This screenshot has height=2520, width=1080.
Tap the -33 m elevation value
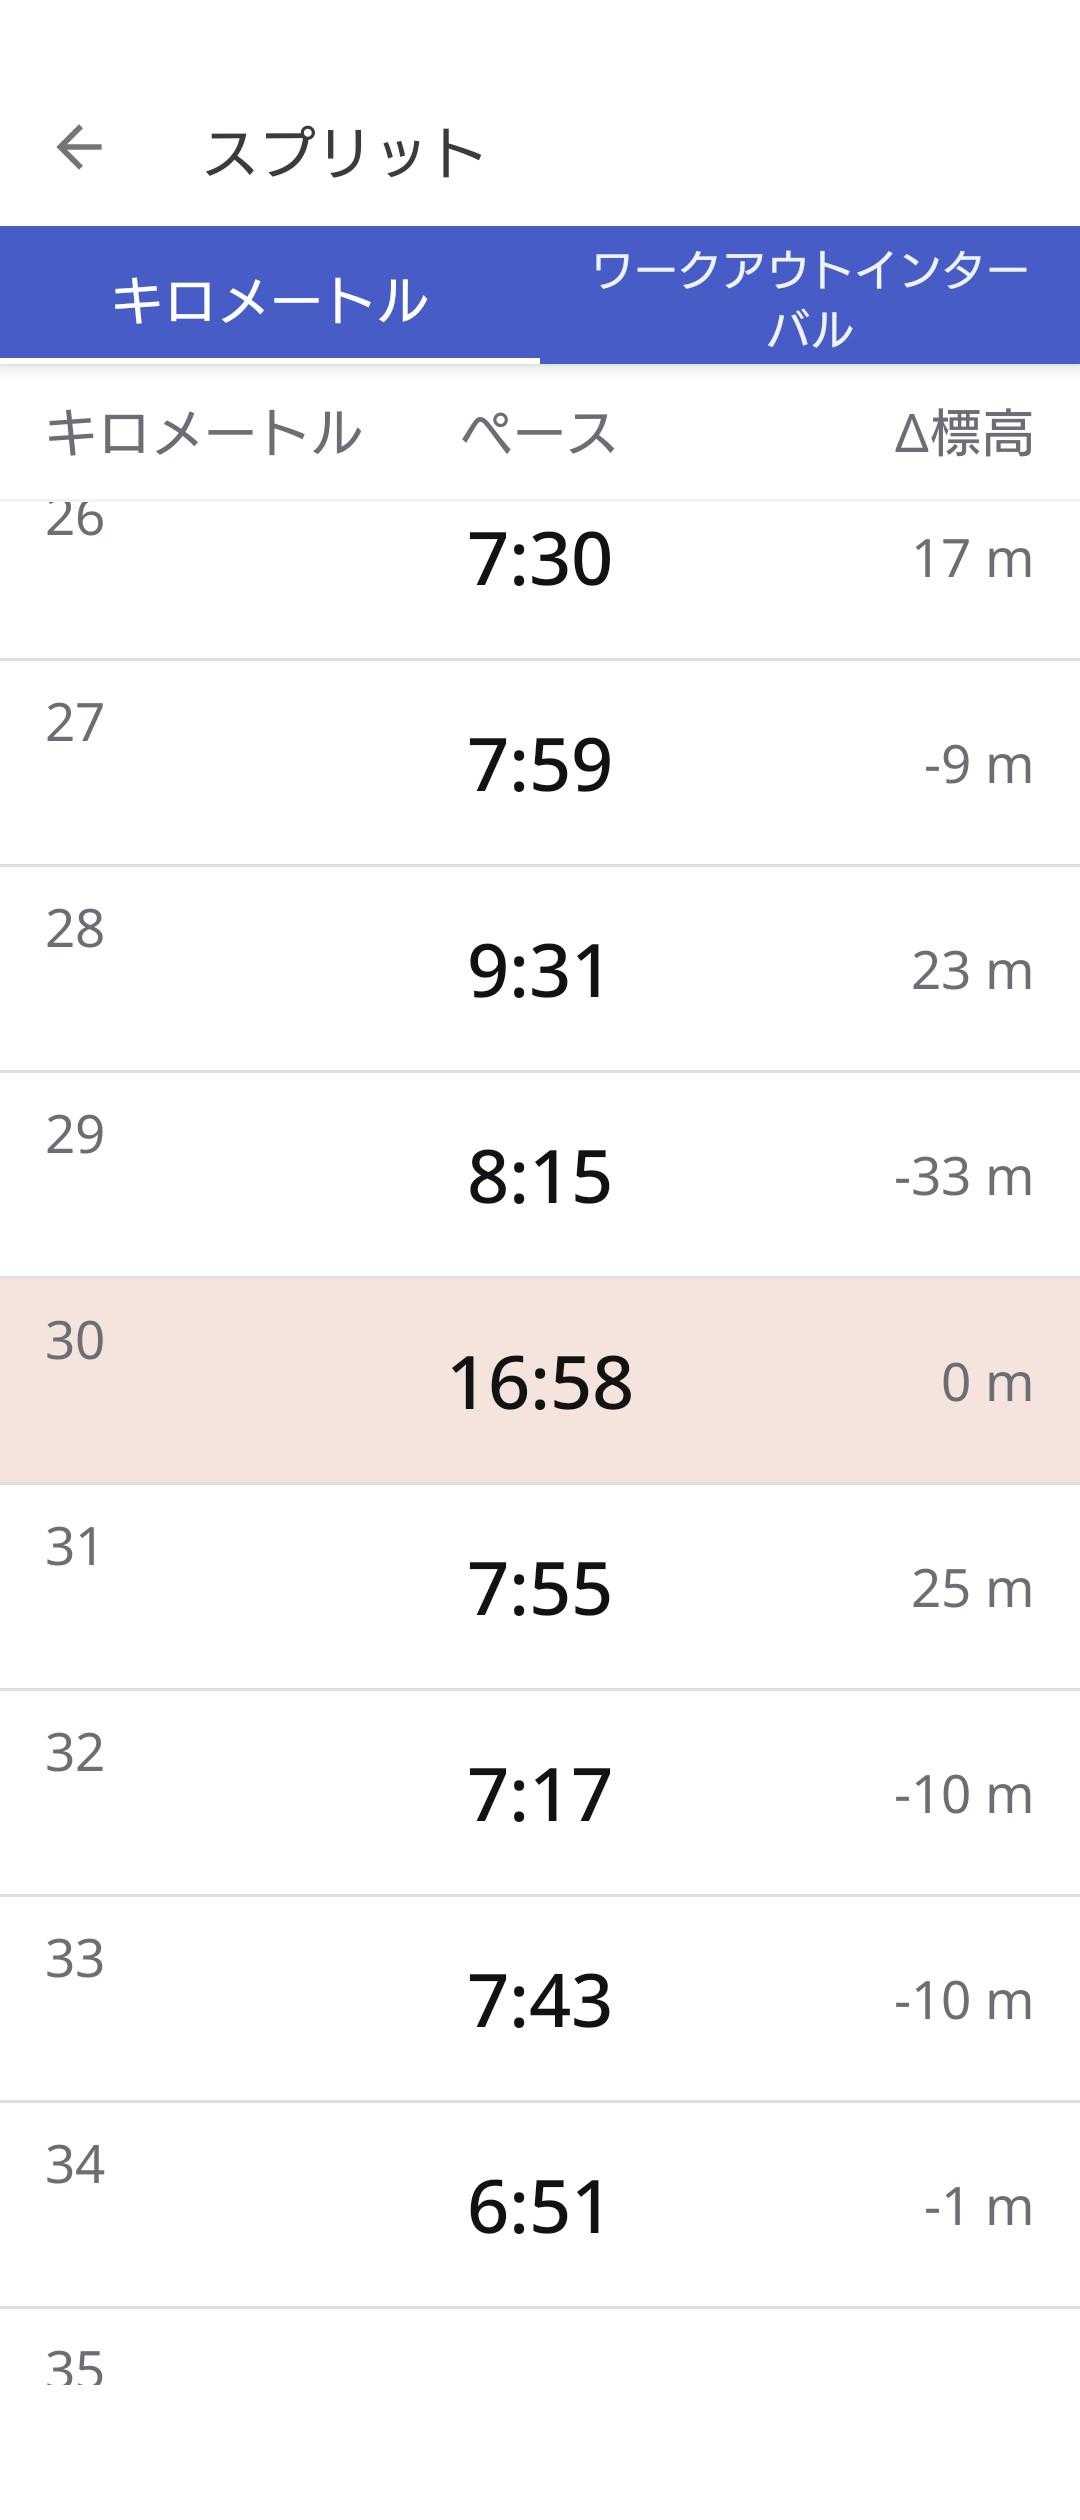pos(963,1177)
